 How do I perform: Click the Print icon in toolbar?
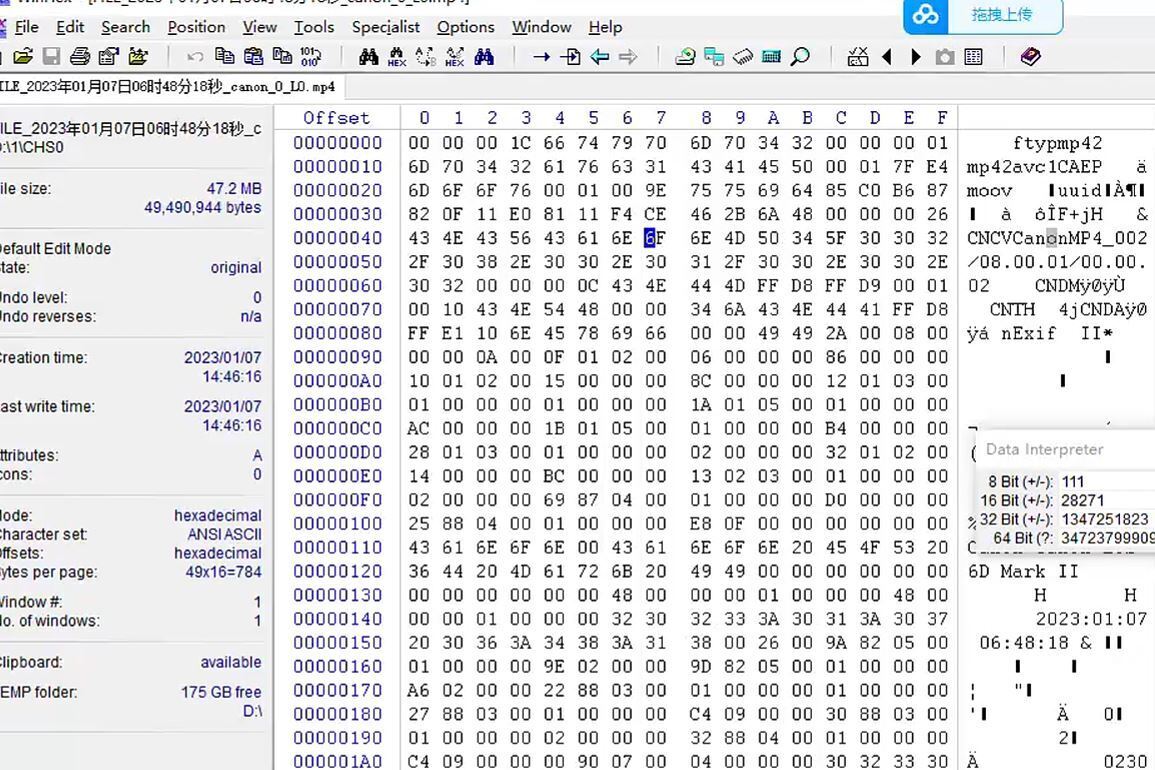pos(80,56)
